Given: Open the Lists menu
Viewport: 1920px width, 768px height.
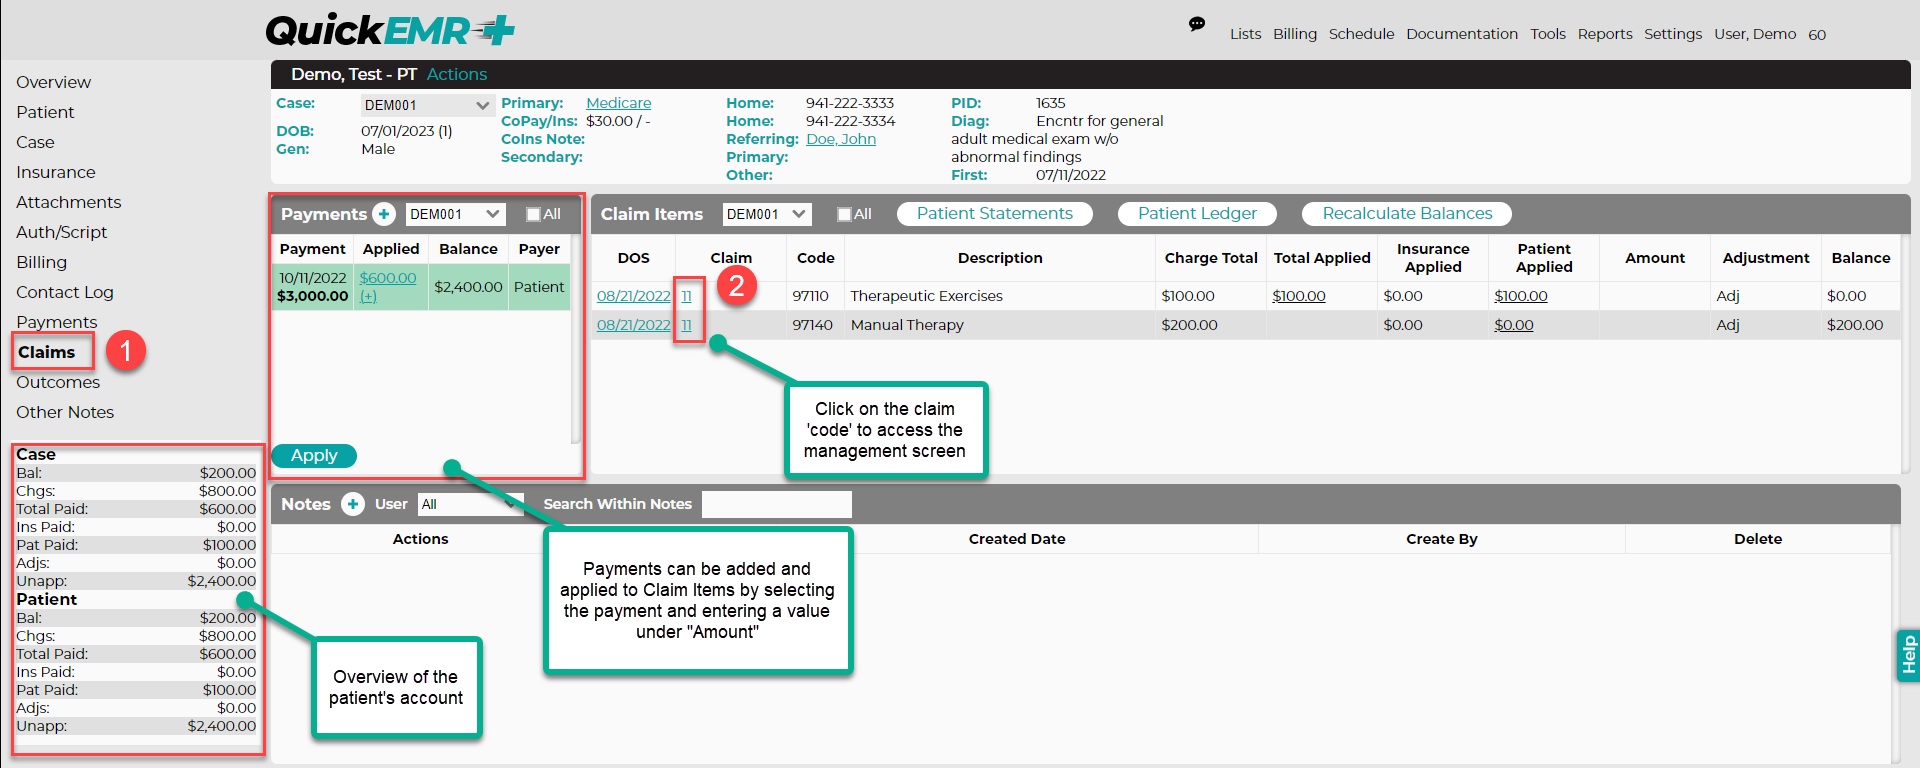Looking at the screenshot, I should point(1245,34).
